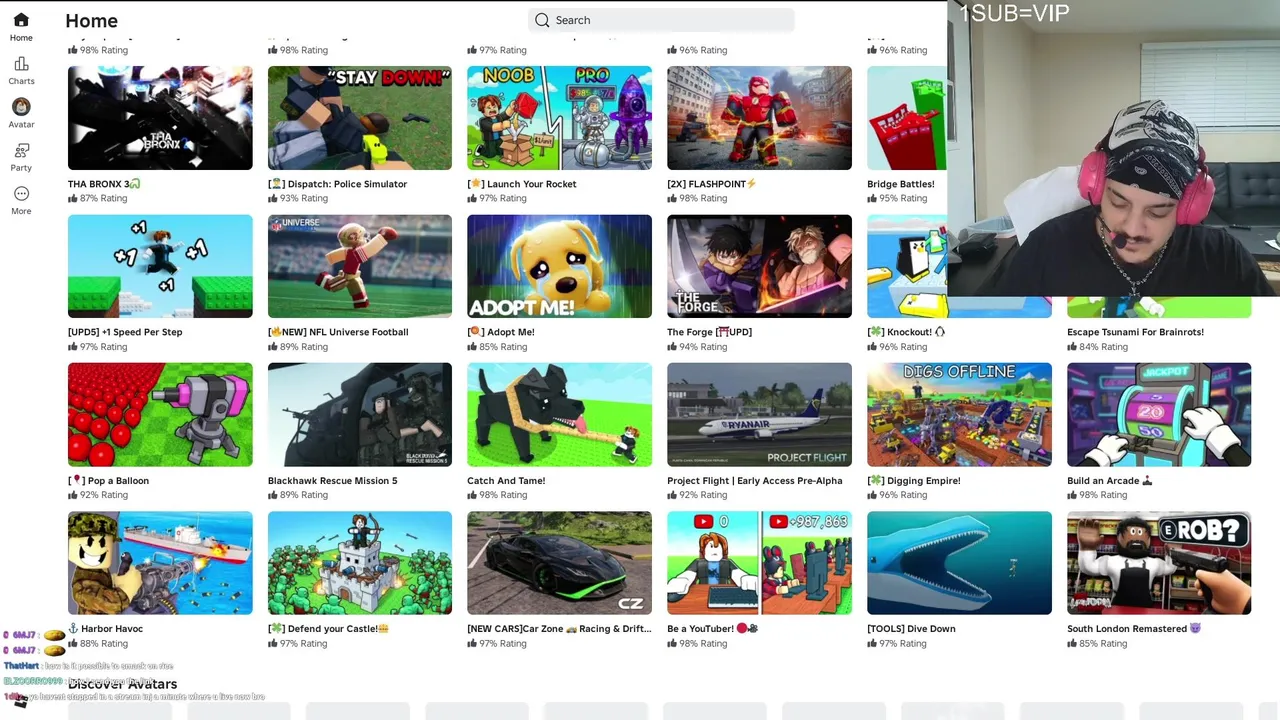Open +1 Speed Per Step thumbnail

tap(160, 266)
